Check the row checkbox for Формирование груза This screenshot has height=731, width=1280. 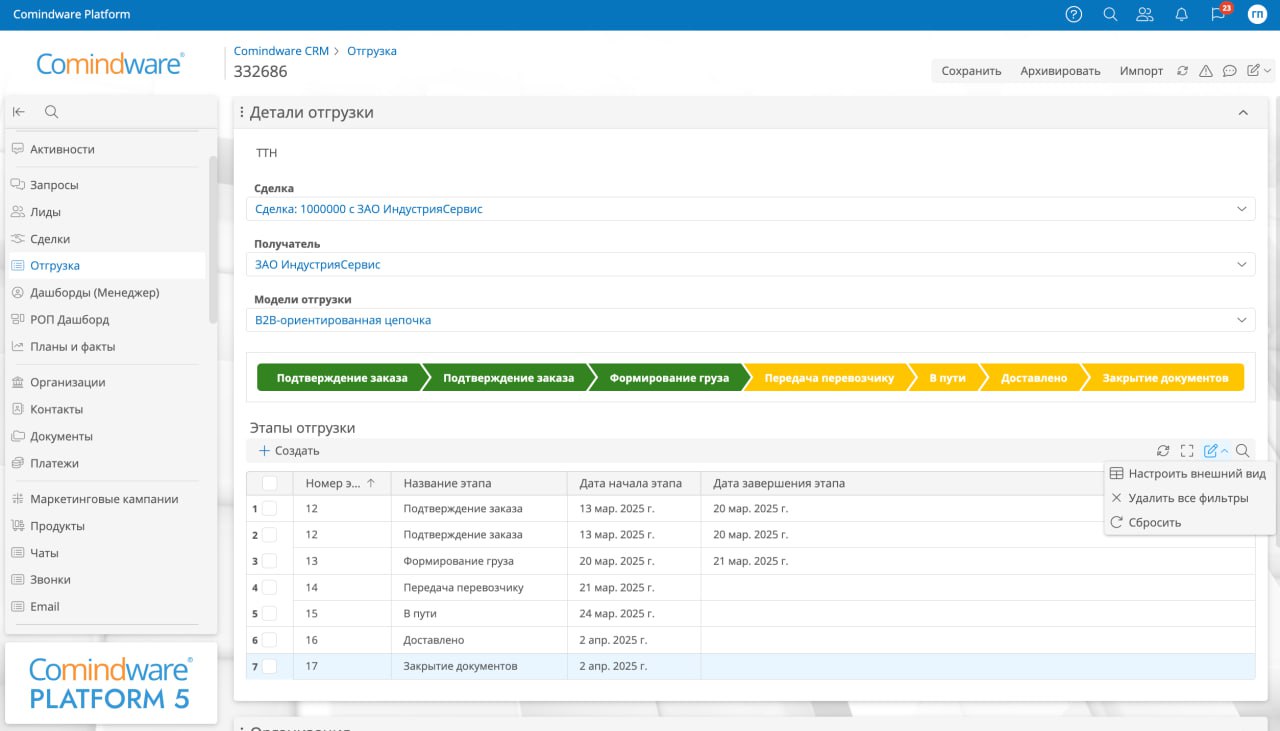pyautogui.click(x=269, y=561)
